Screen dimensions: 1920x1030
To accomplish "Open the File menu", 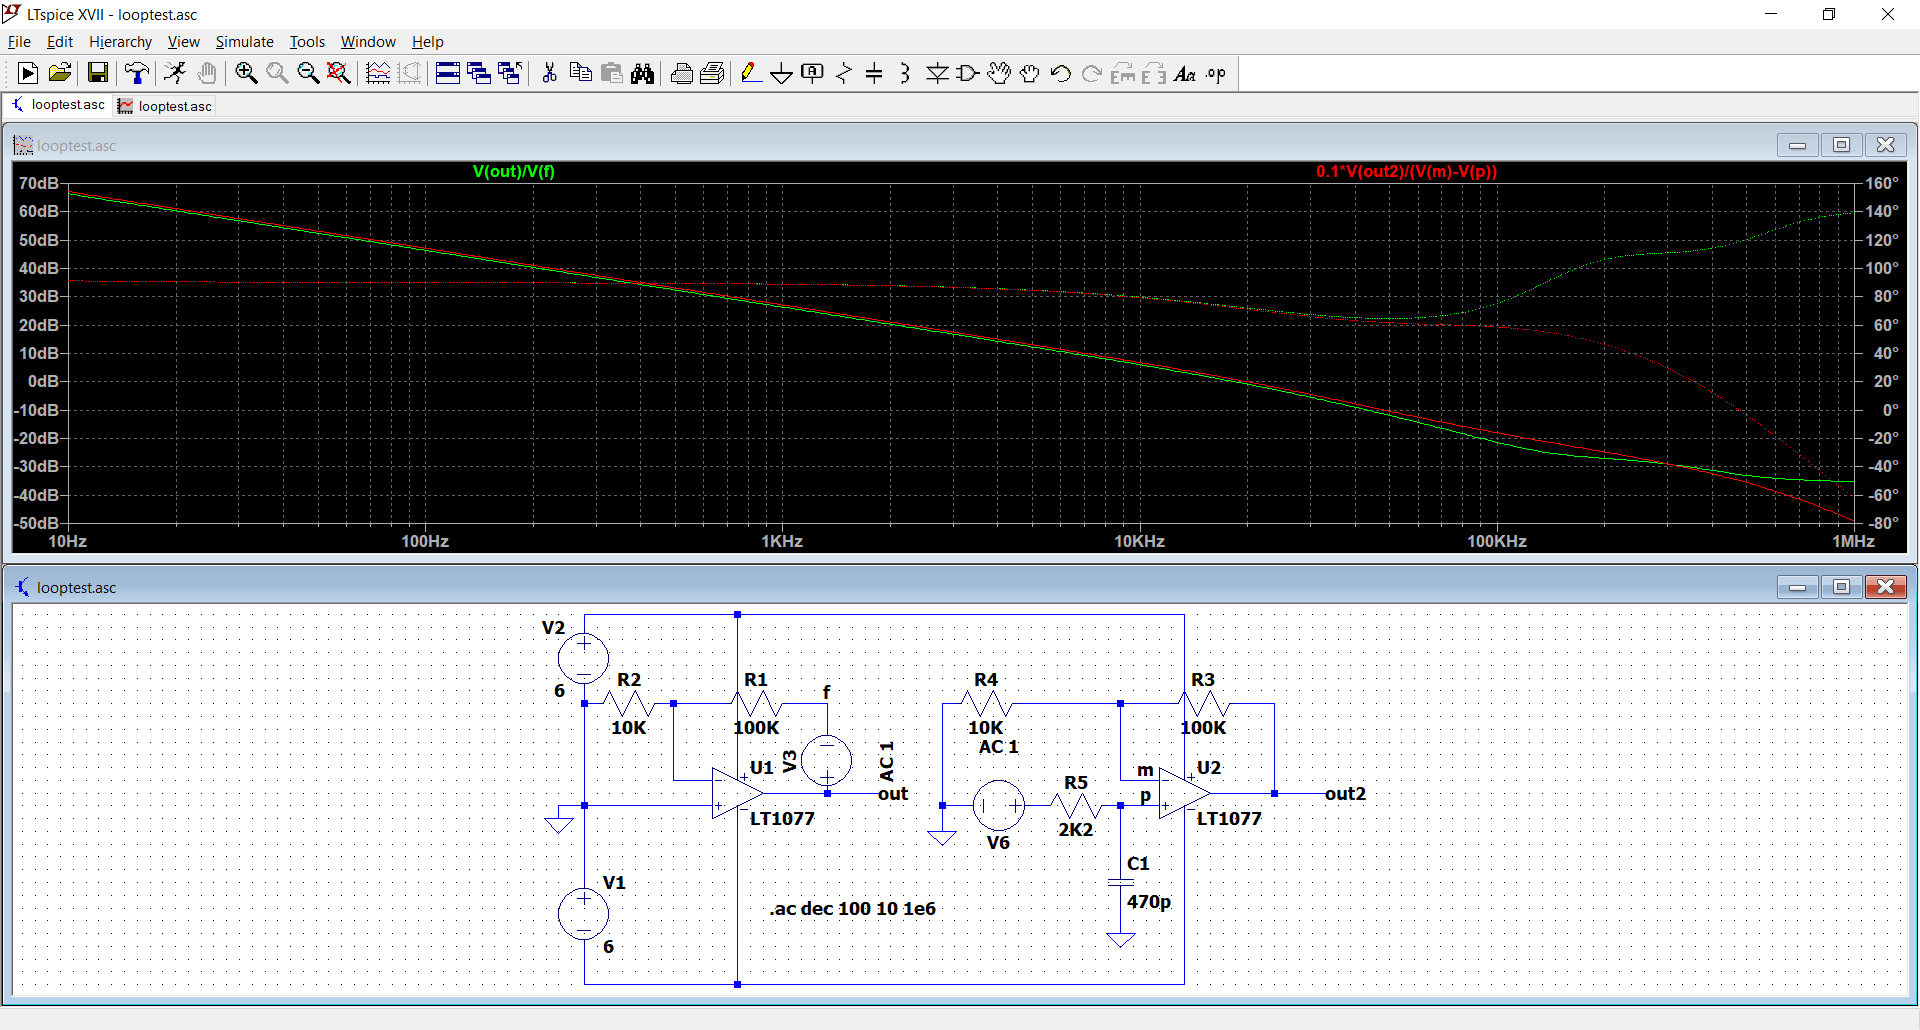I will (19, 42).
